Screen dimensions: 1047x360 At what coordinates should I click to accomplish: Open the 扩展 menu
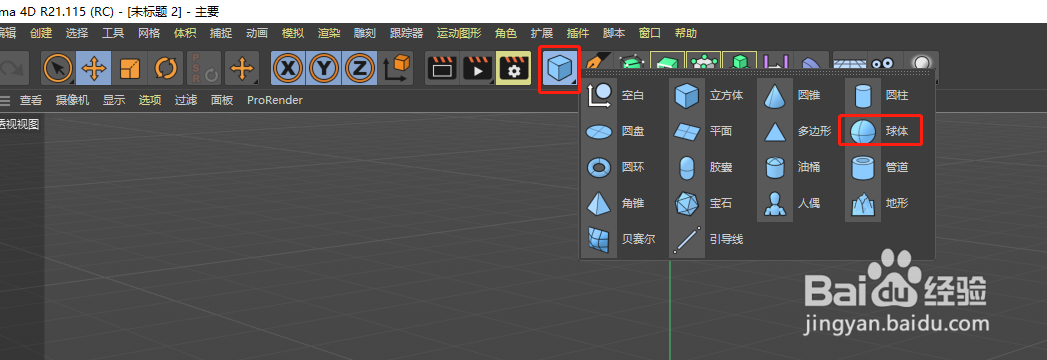click(x=542, y=33)
